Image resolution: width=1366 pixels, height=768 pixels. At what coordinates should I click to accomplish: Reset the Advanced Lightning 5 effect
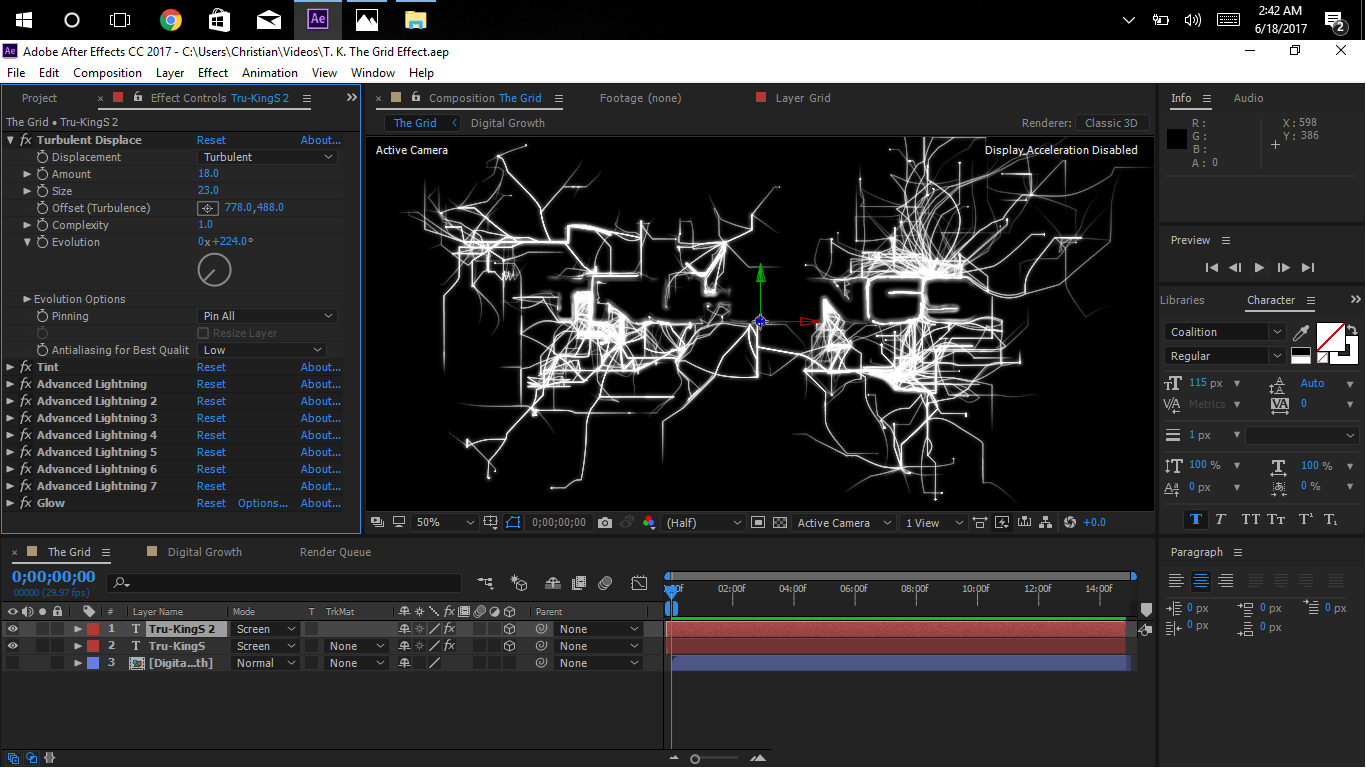(211, 452)
